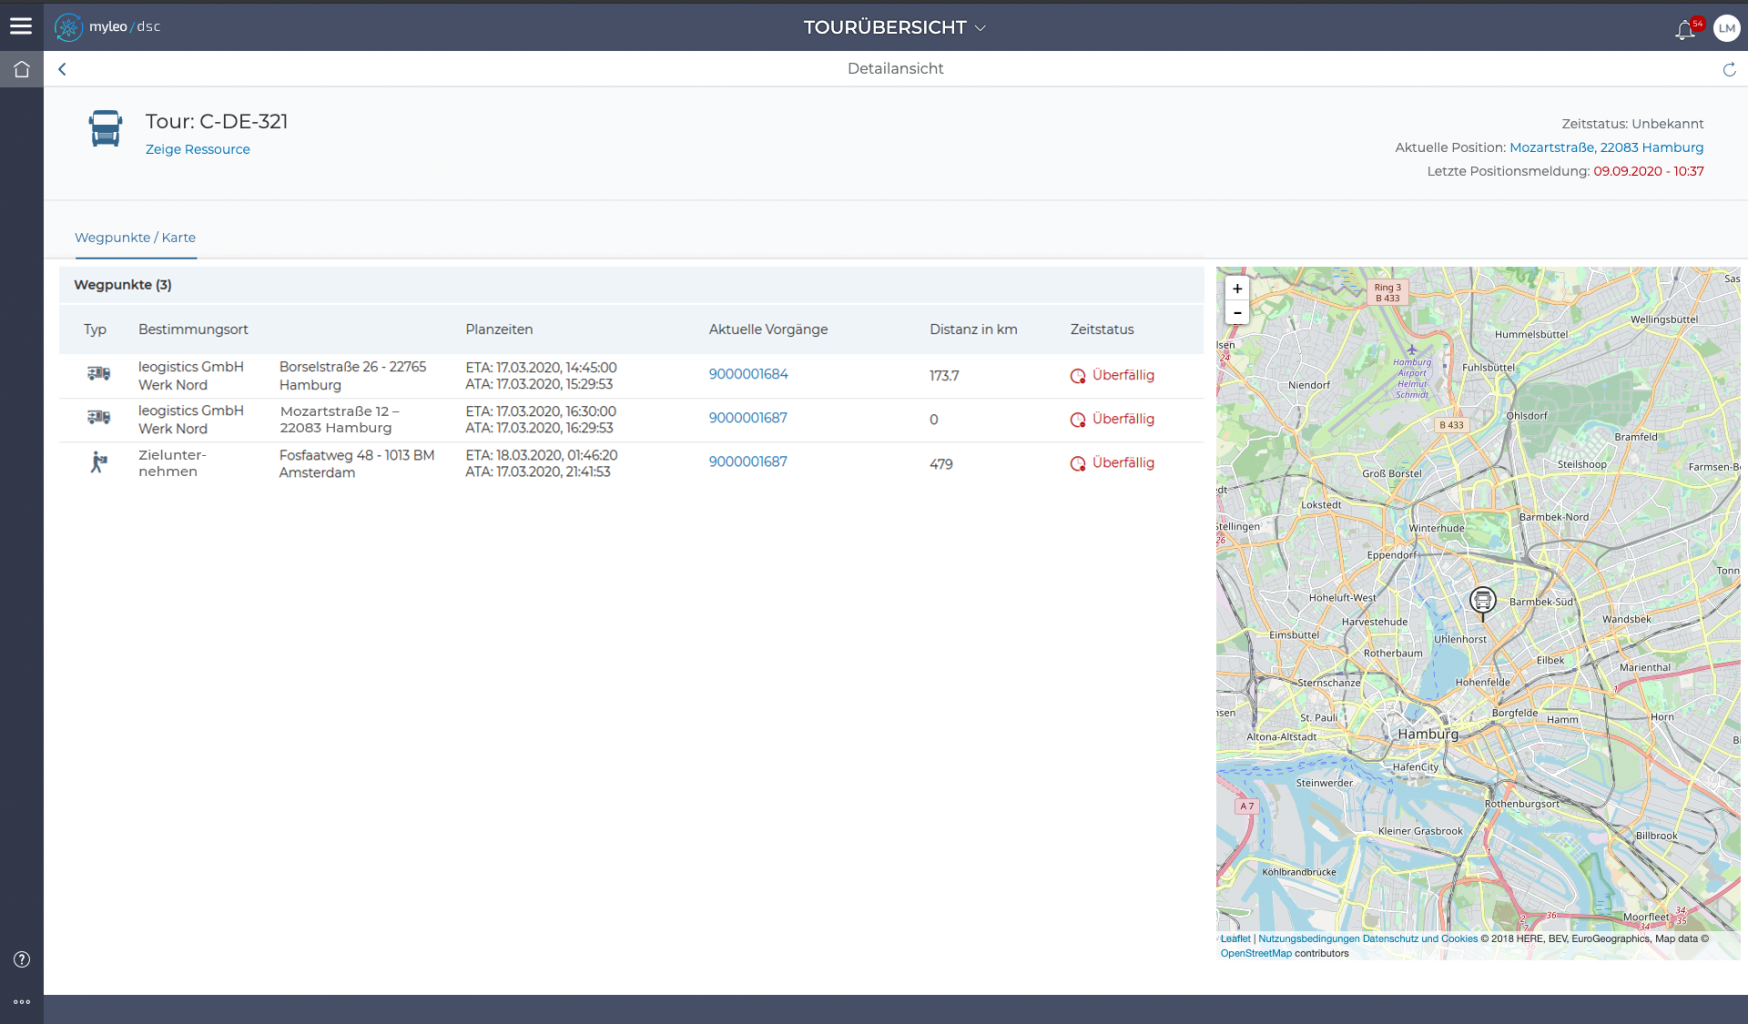The width and height of the screenshot is (1748, 1024).
Task: Open the LM user profile avatar
Action: click(1726, 29)
